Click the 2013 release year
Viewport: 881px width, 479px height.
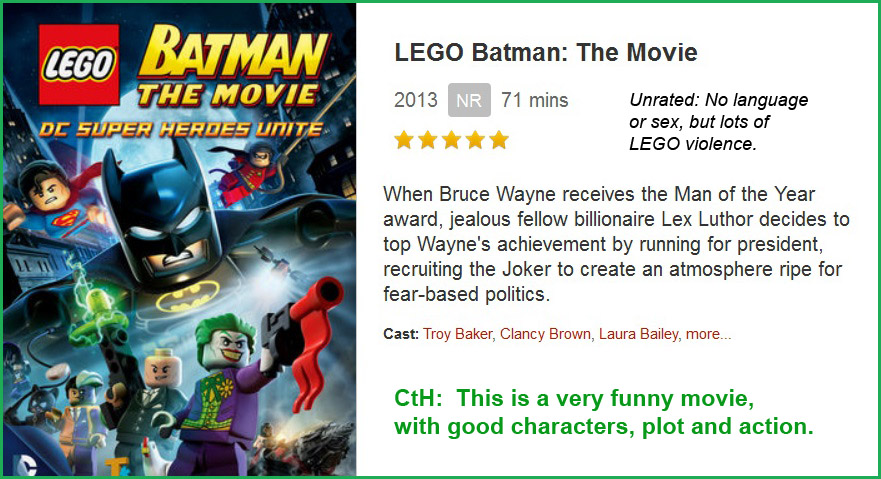click(x=416, y=100)
